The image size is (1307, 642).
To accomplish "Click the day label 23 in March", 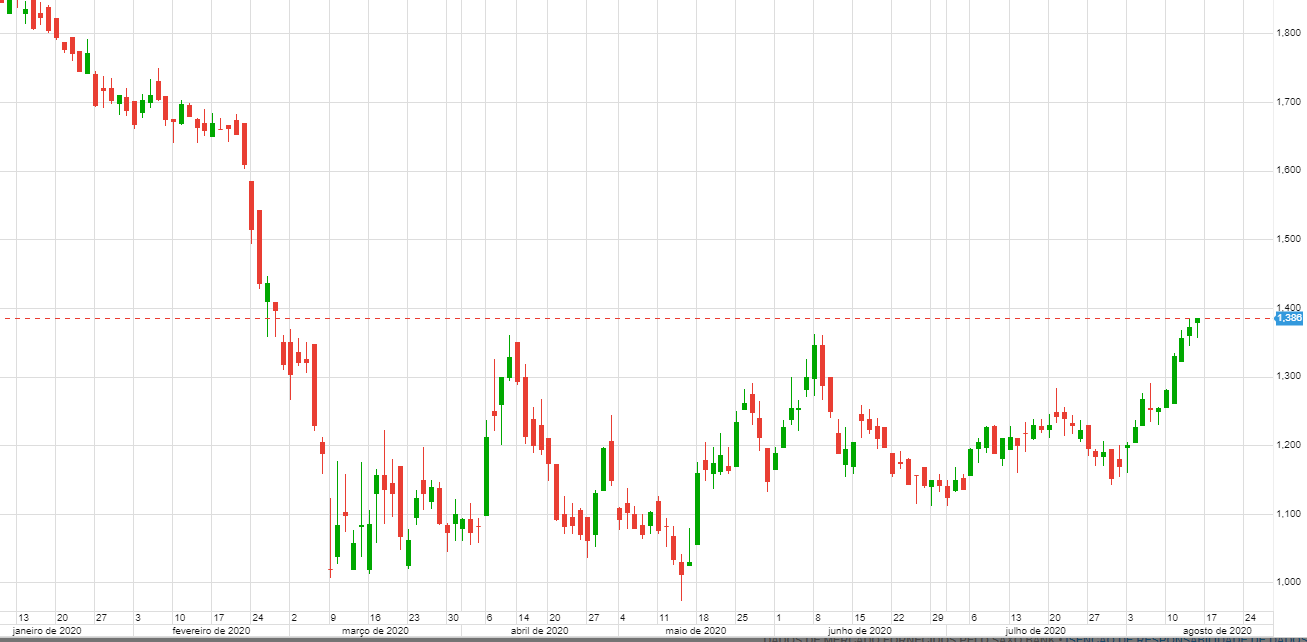I will click(414, 617).
